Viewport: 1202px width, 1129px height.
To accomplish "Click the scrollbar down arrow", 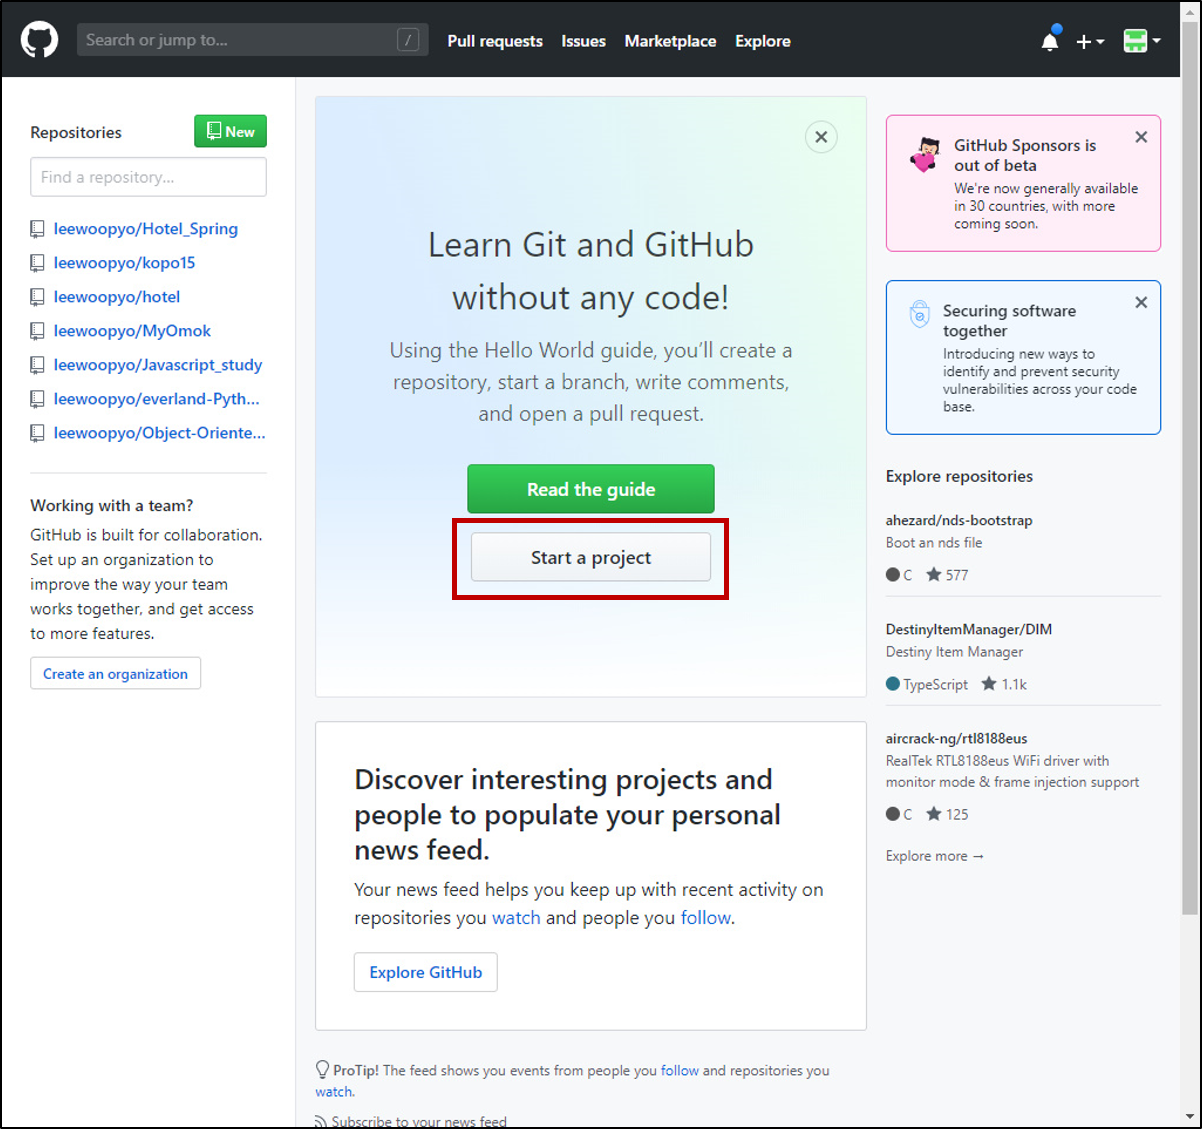I will tap(1189, 1116).
